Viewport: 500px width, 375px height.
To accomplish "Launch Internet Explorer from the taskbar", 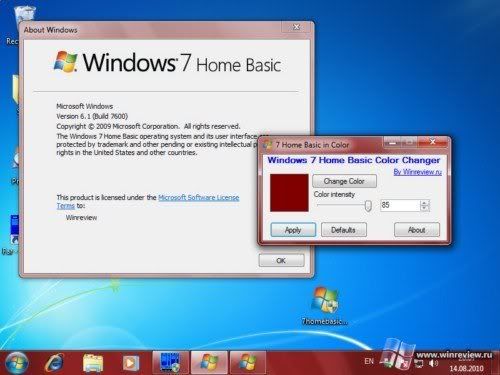I will [54, 363].
